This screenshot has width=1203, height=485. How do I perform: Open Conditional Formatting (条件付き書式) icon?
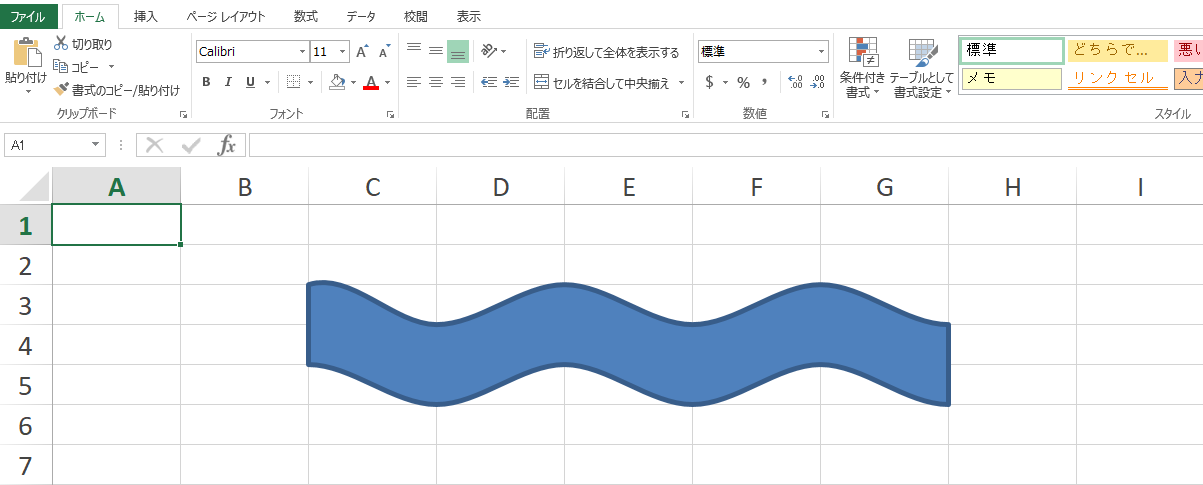pos(862,53)
